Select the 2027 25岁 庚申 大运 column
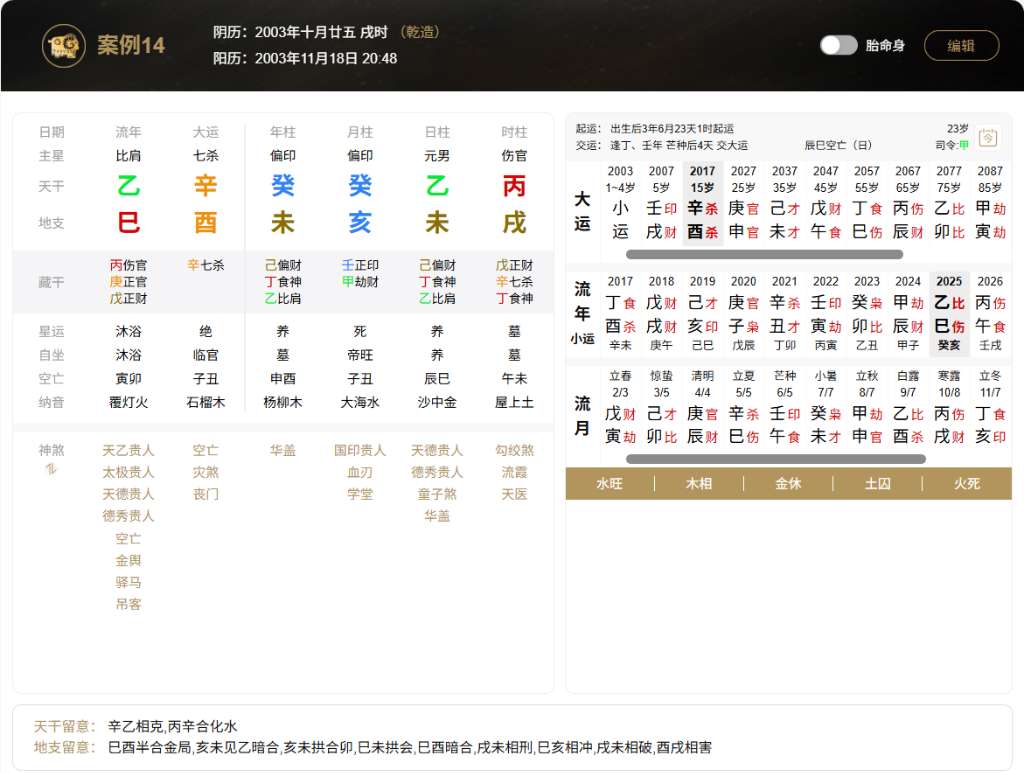Screen dimensions: 1024x773 743,202
